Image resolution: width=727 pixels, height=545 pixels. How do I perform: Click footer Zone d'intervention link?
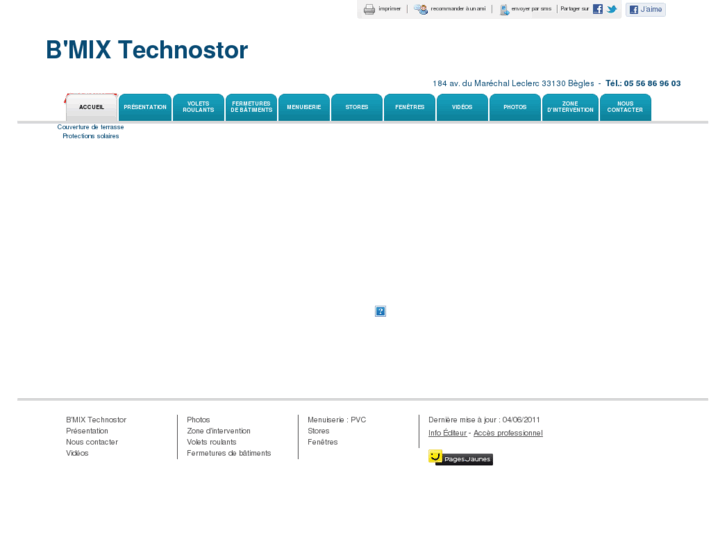tap(218, 431)
